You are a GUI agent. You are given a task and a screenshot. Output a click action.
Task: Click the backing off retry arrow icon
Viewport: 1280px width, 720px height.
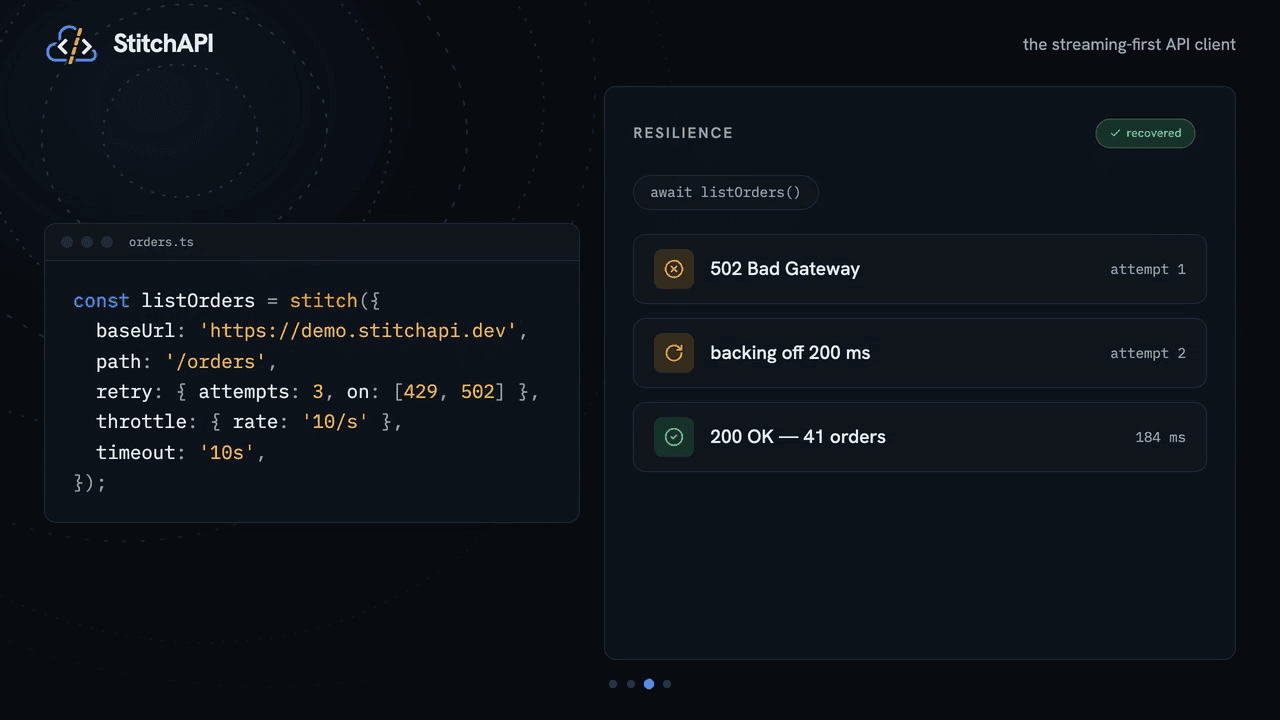coord(674,353)
